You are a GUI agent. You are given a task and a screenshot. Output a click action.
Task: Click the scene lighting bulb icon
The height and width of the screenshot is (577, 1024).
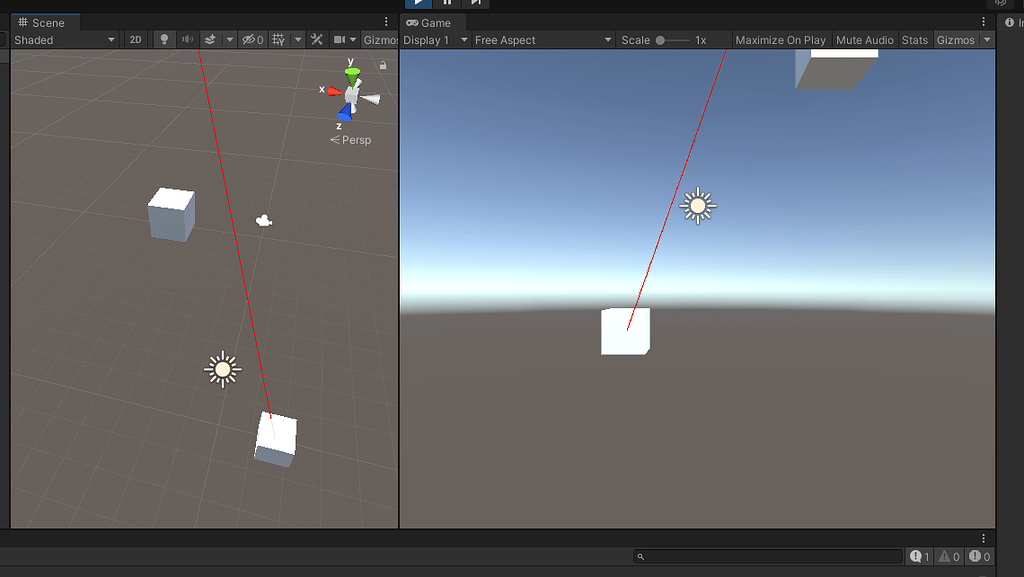[164, 40]
